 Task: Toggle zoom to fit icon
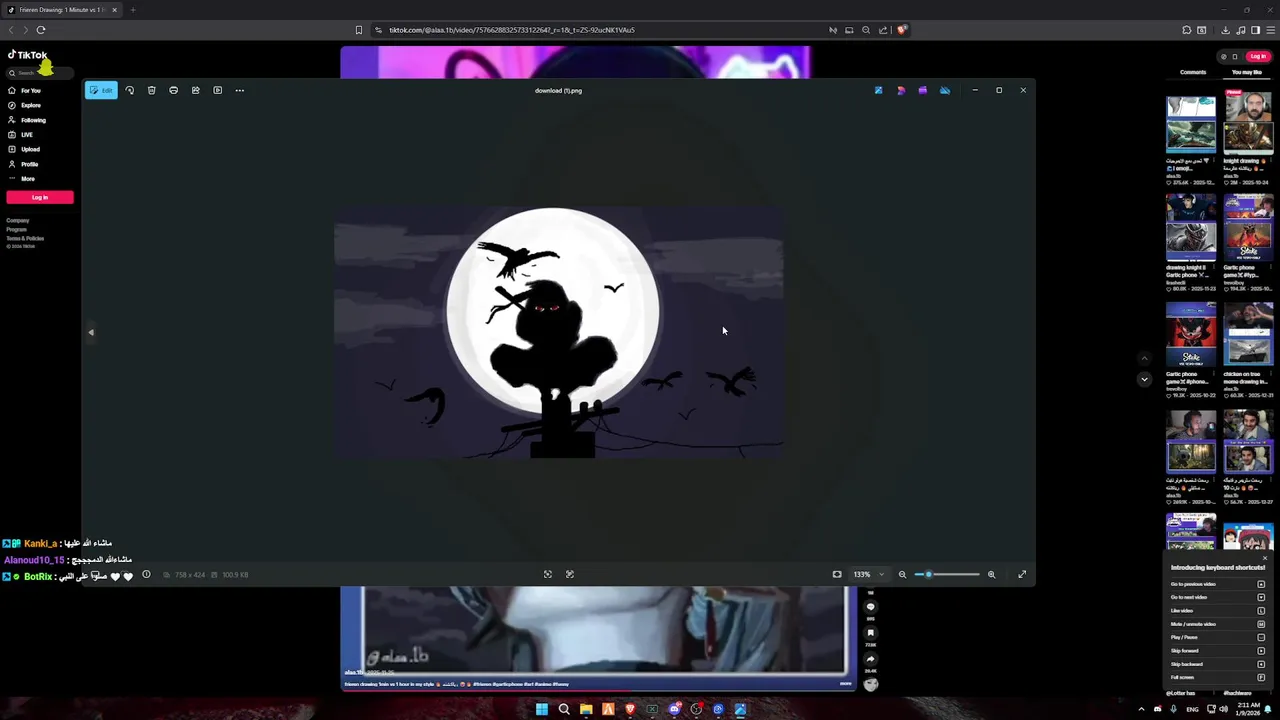(837, 574)
